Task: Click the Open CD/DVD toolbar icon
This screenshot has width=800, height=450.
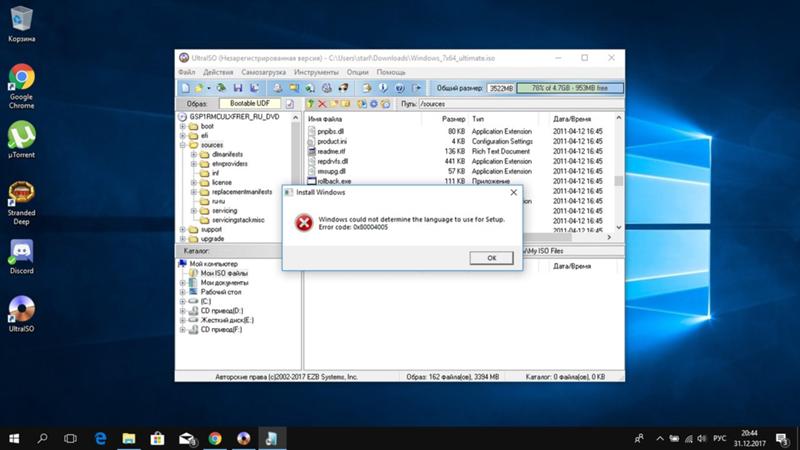Action: (221, 88)
